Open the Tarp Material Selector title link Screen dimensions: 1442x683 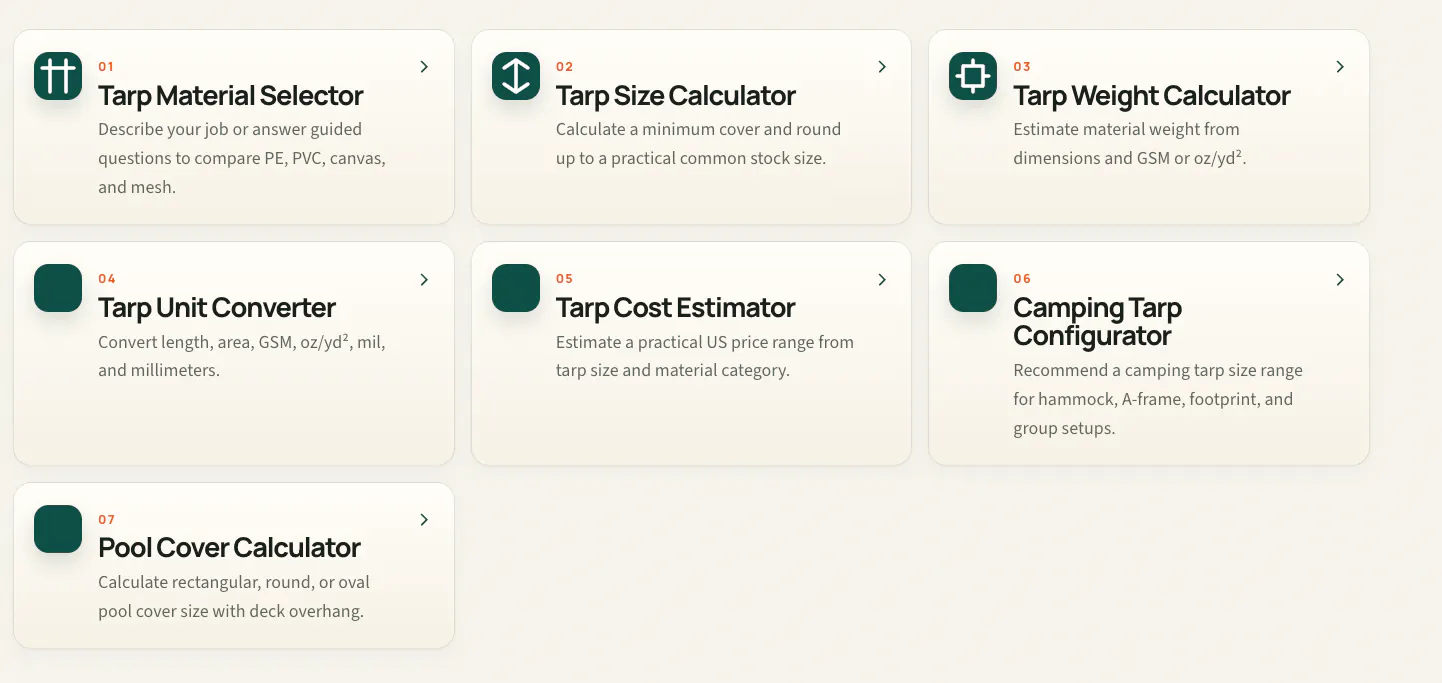(230, 96)
